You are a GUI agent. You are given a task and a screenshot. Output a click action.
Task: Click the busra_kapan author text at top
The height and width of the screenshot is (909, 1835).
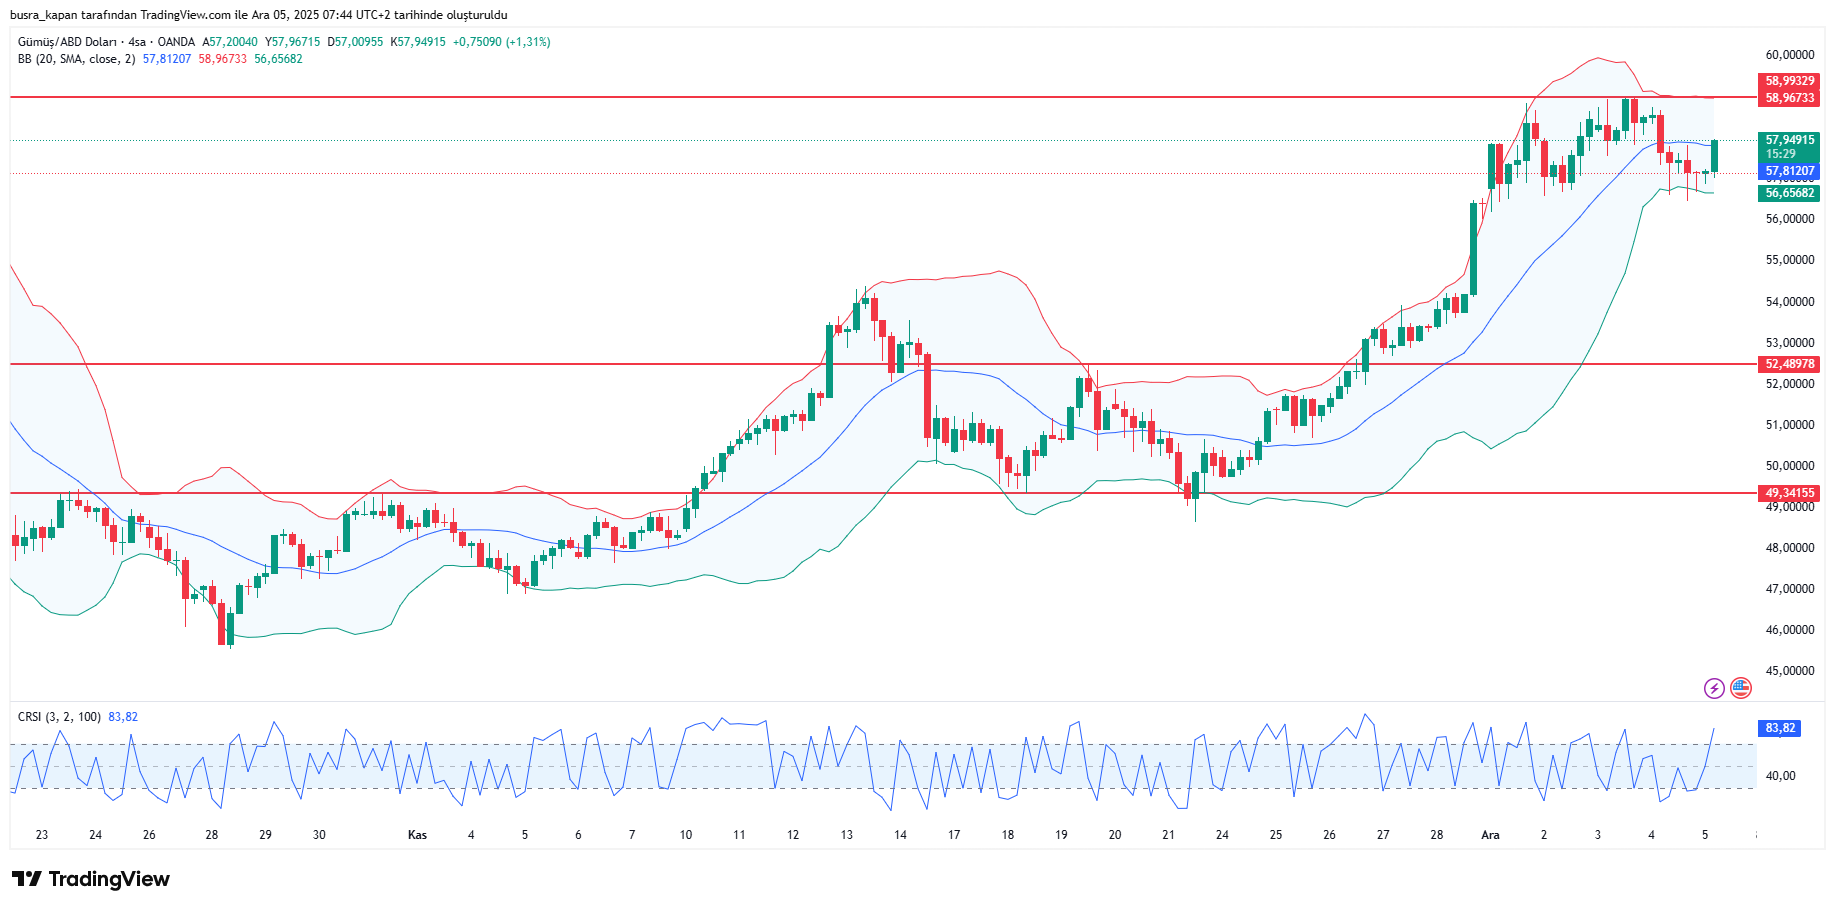tap(42, 15)
